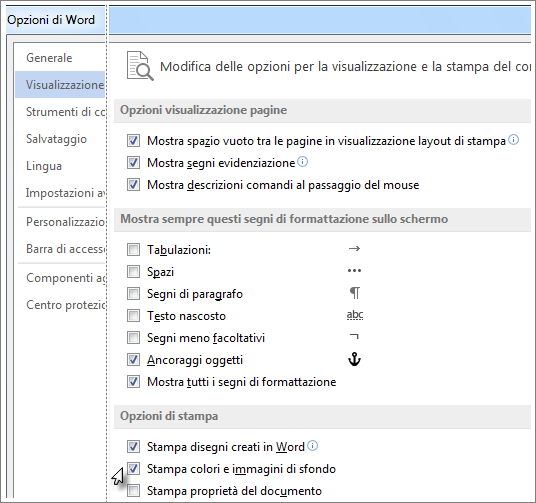Uncheck Ancoraggi oggetti
This screenshot has width=536, height=503.
(x=133, y=360)
